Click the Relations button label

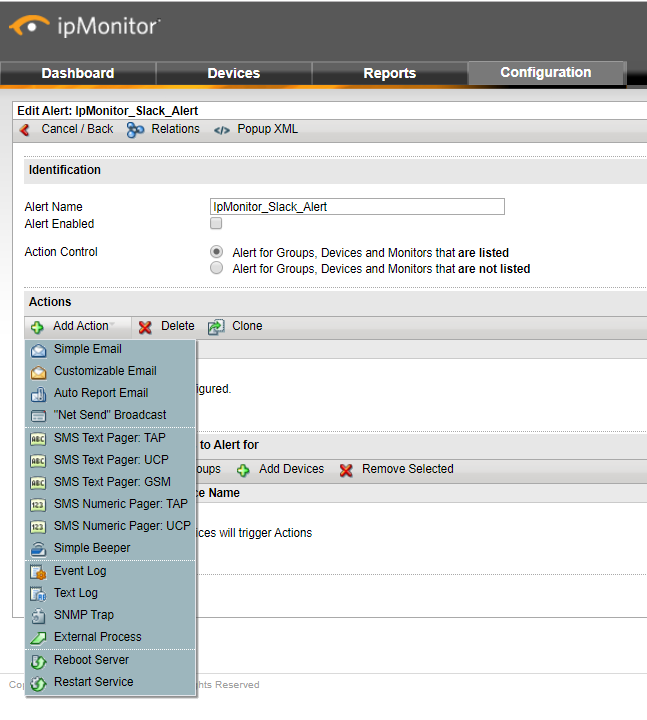click(175, 129)
